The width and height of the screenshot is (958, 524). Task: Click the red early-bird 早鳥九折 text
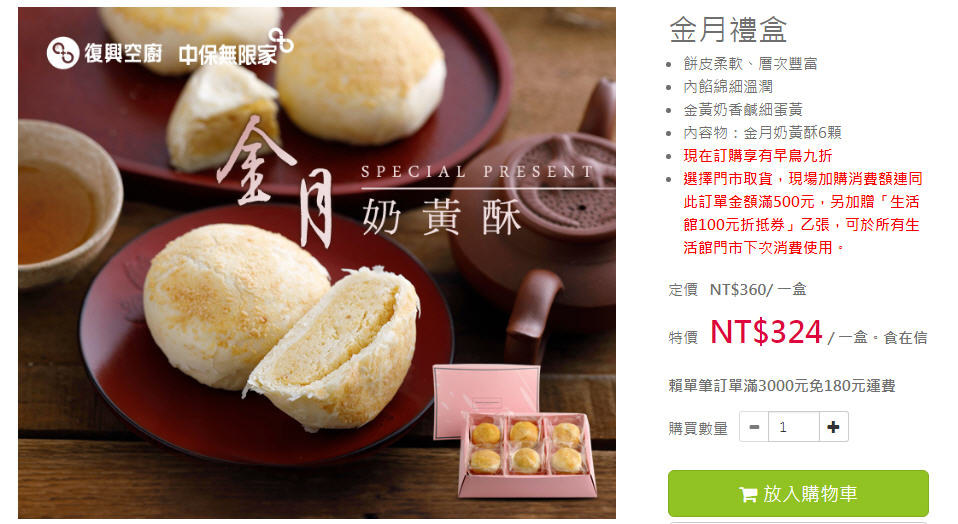pyautogui.click(x=758, y=156)
